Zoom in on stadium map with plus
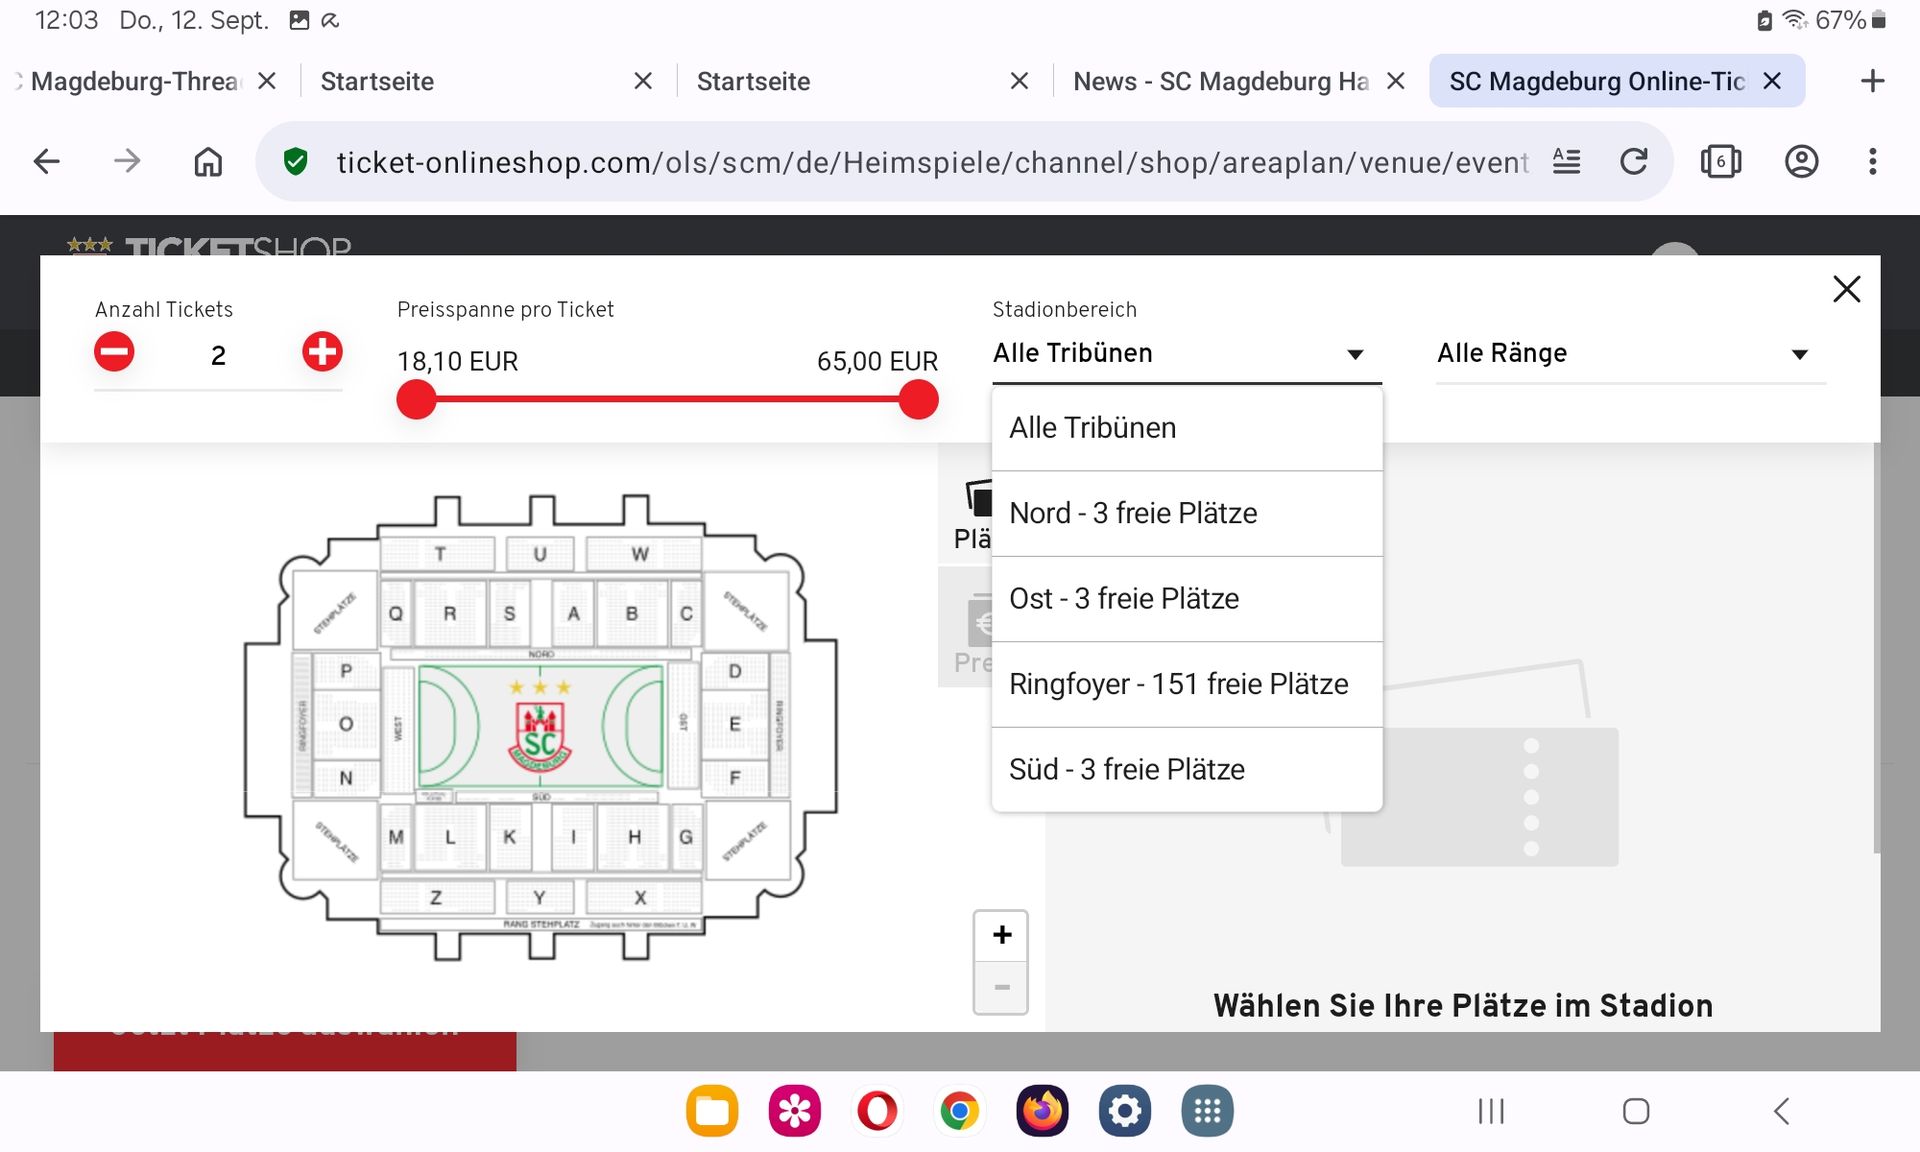This screenshot has height=1152, width=1920. (x=1001, y=935)
